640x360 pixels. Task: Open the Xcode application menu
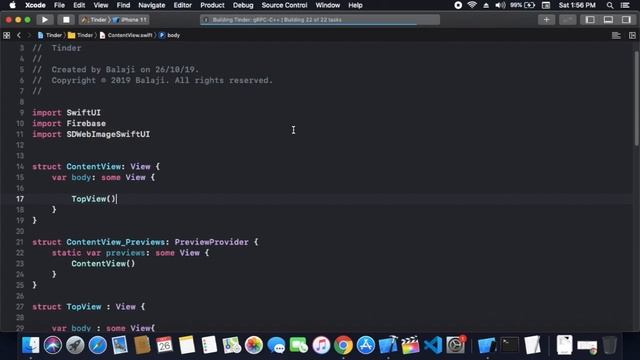pos(35,5)
